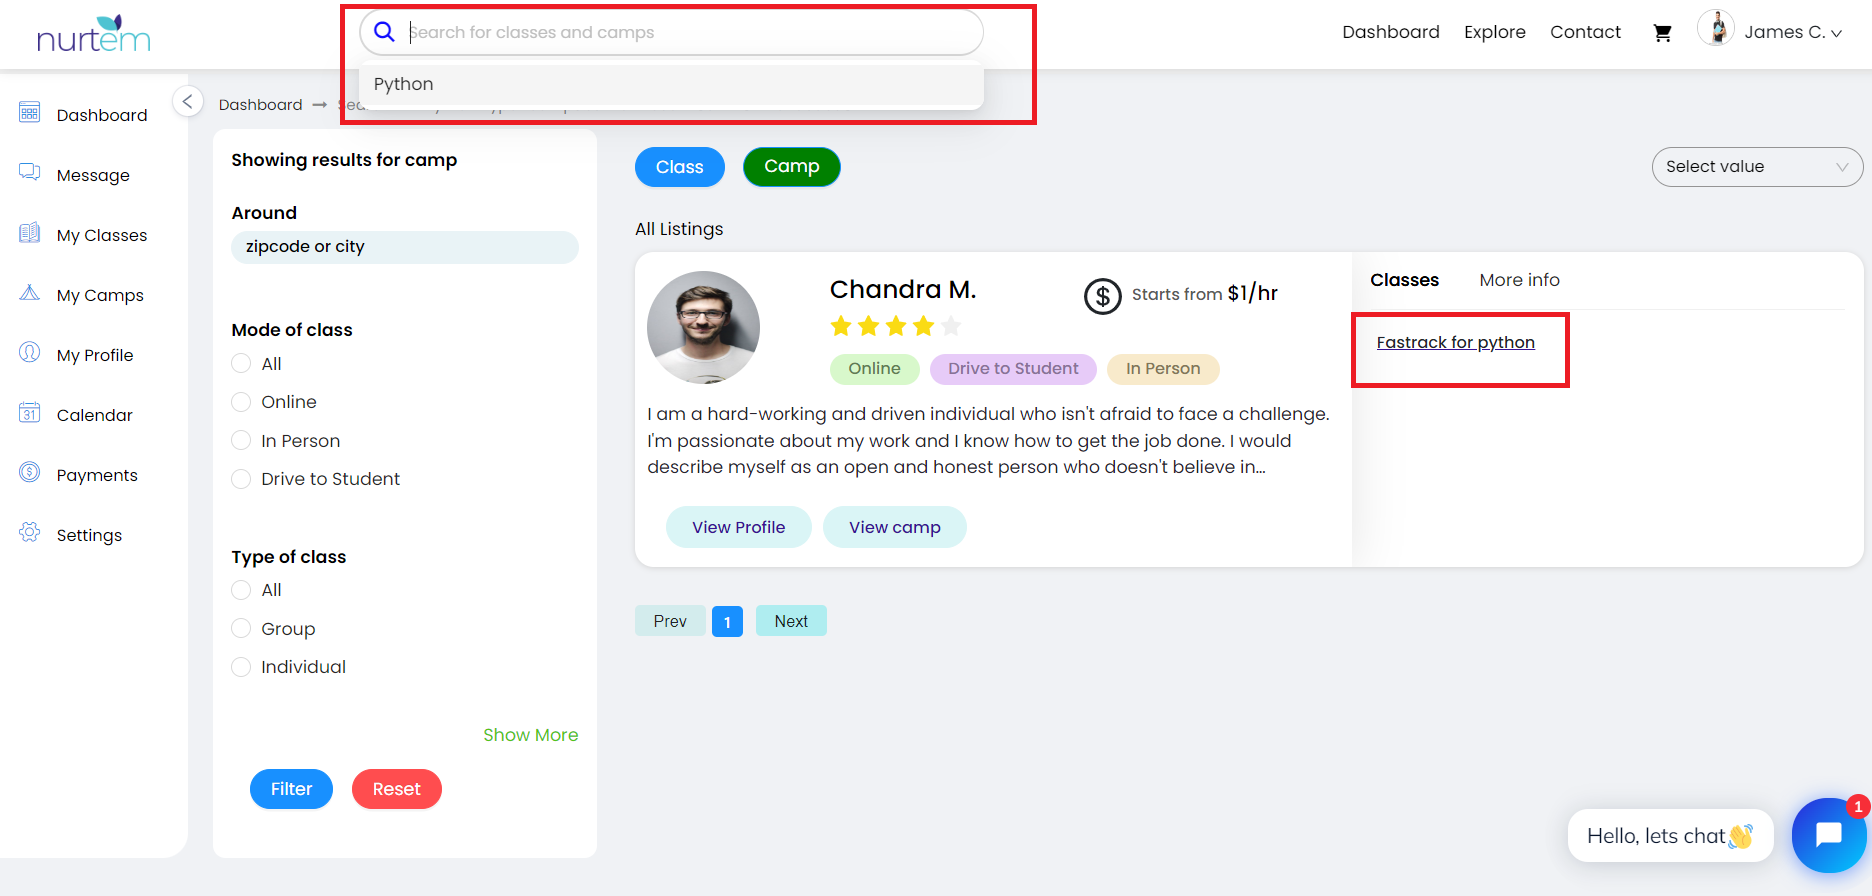The width and height of the screenshot is (1872, 896).
Task: Switch to the More info tab
Action: coord(1519,280)
